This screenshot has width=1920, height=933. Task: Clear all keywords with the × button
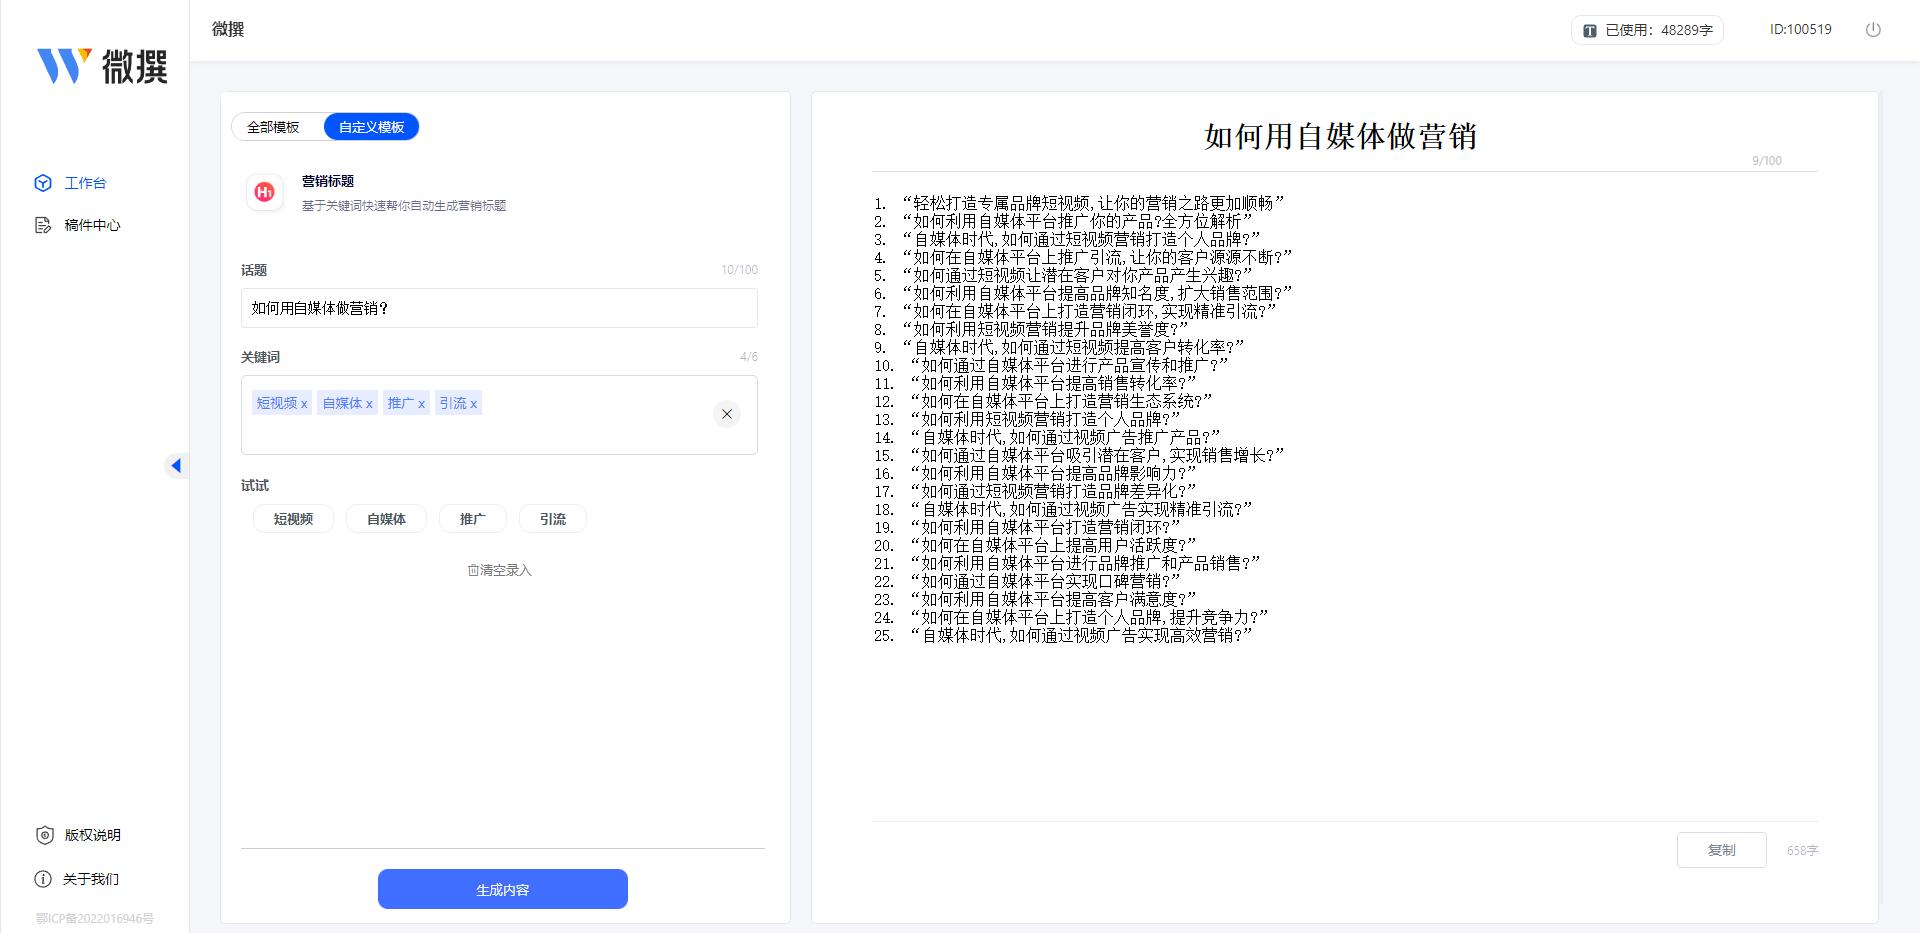tap(727, 413)
